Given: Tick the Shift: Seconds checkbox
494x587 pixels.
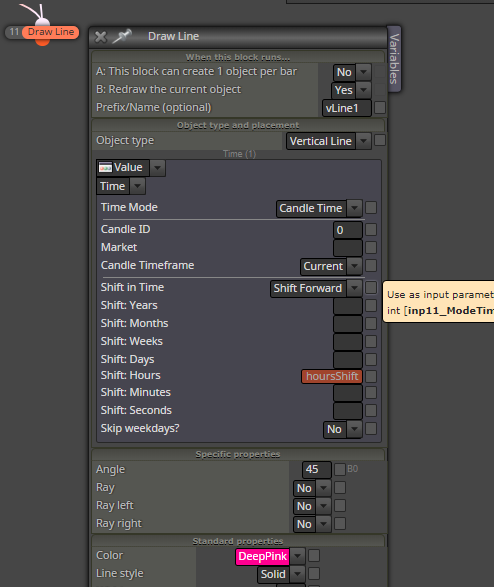Looking at the screenshot, I should pos(371,410).
